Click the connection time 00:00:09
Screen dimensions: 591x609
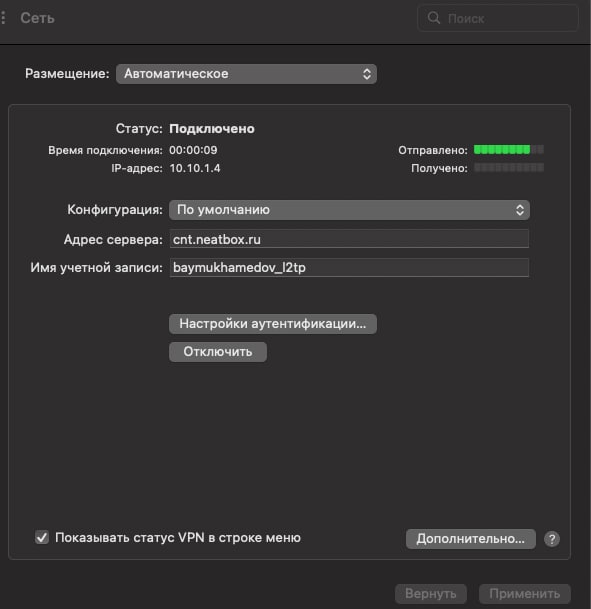(193, 150)
